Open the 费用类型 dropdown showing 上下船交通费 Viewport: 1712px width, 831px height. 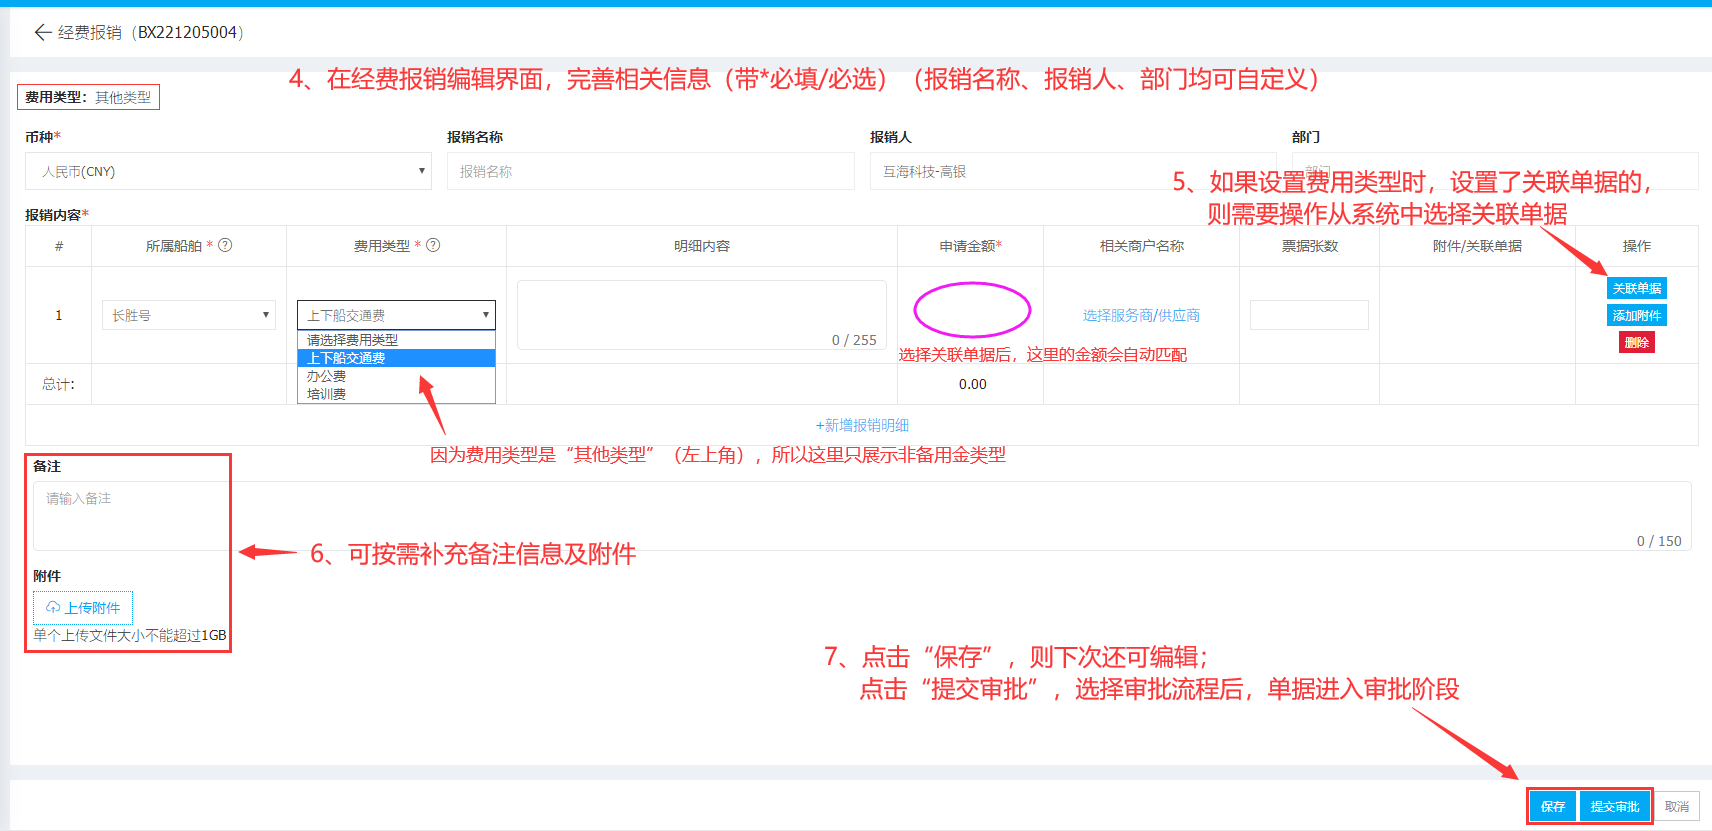396,315
